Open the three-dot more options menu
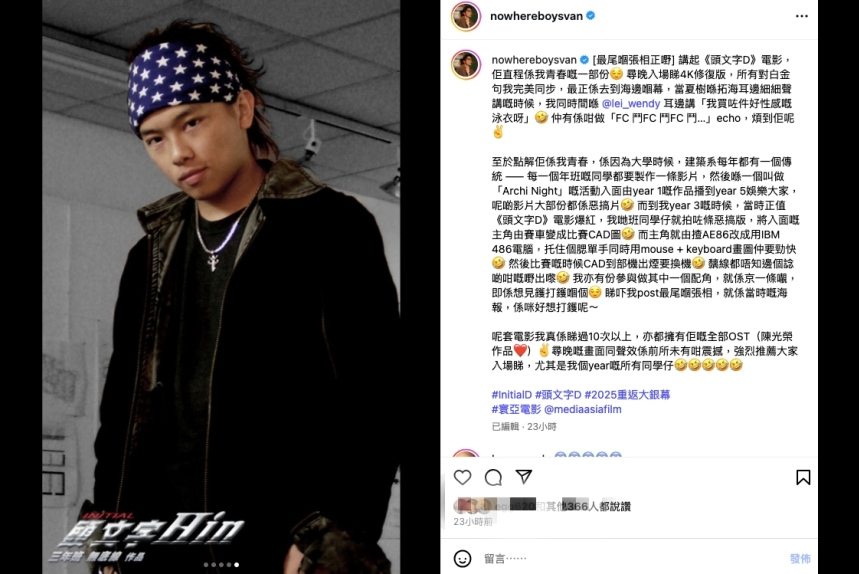859x574 pixels. tap(801, 16)
